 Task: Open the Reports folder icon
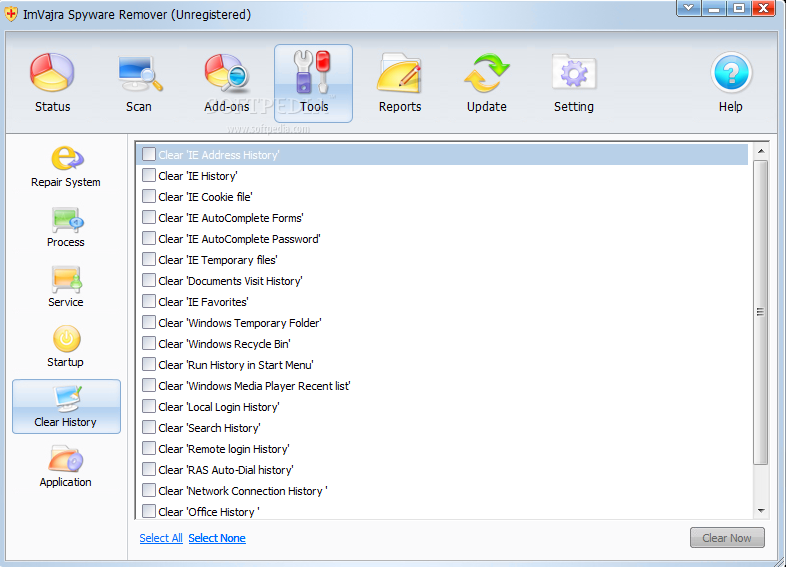[x=400, y=73]
